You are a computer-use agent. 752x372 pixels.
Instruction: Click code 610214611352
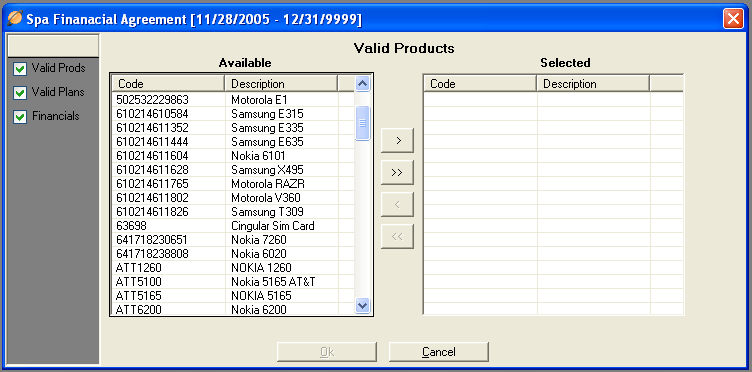coord(152,128)
